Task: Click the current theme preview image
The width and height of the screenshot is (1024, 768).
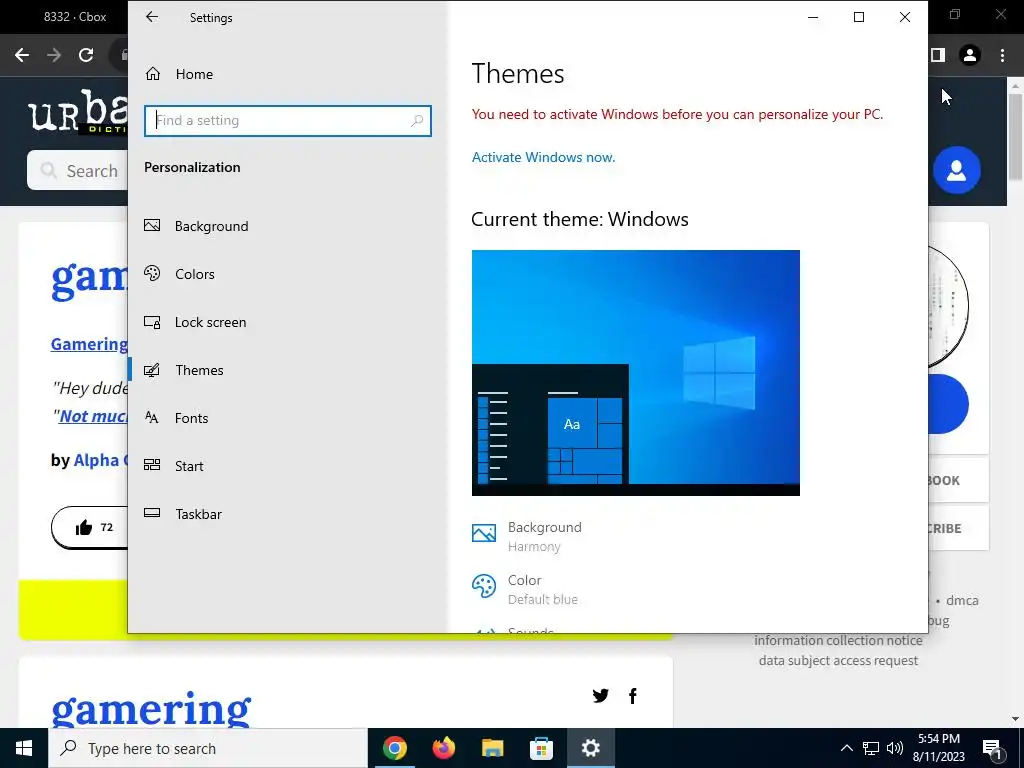Action: [635, 373]
